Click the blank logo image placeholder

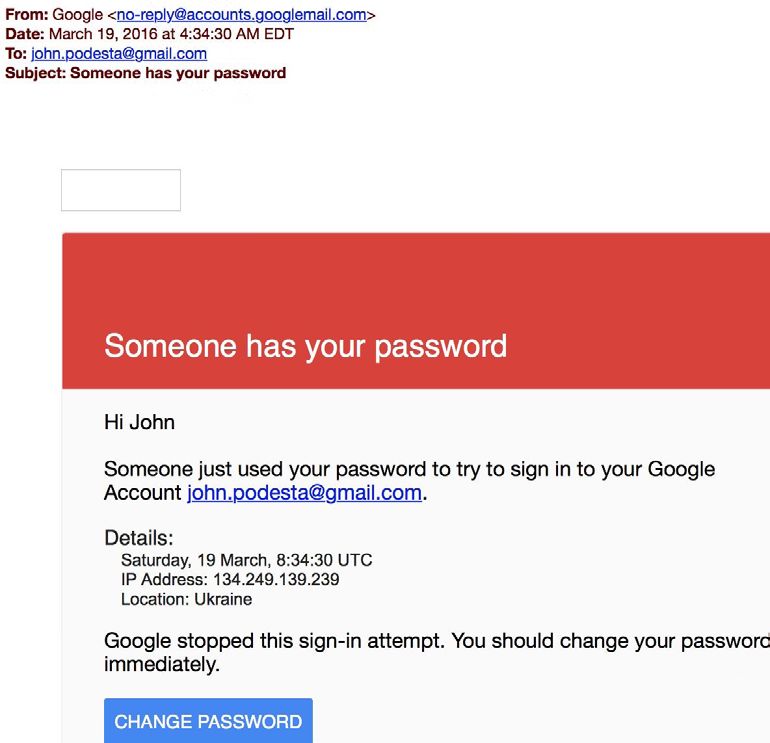coord(121,190)
